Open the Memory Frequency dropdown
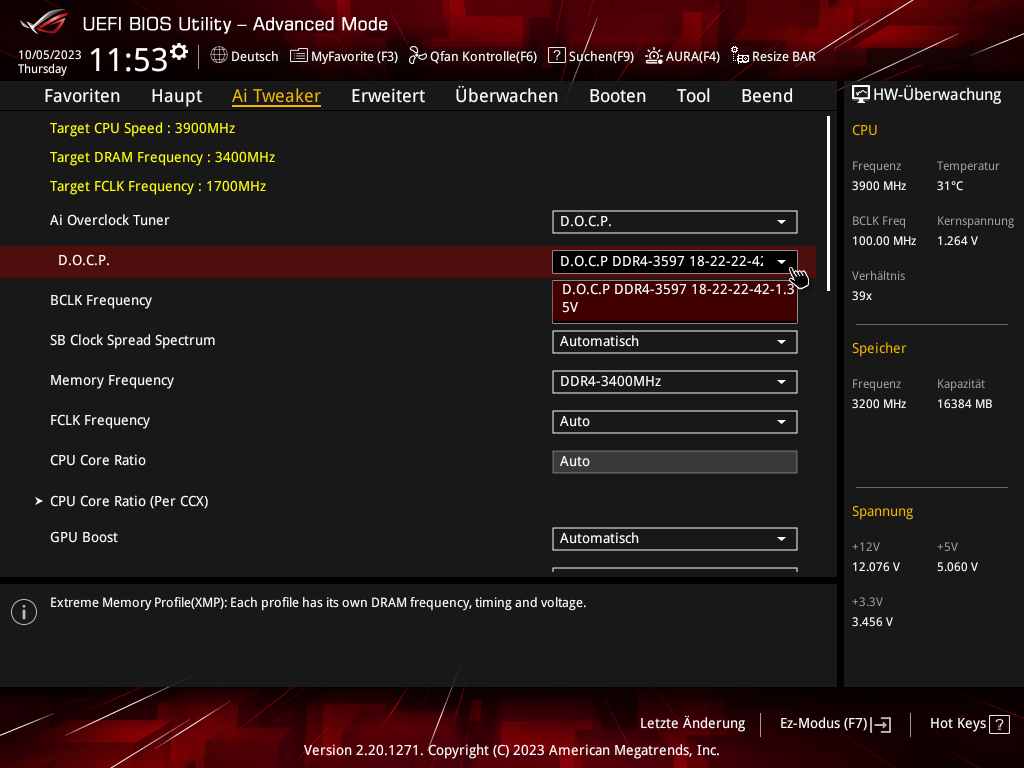This screenshot has height=768, width=1024. point(675,381)
